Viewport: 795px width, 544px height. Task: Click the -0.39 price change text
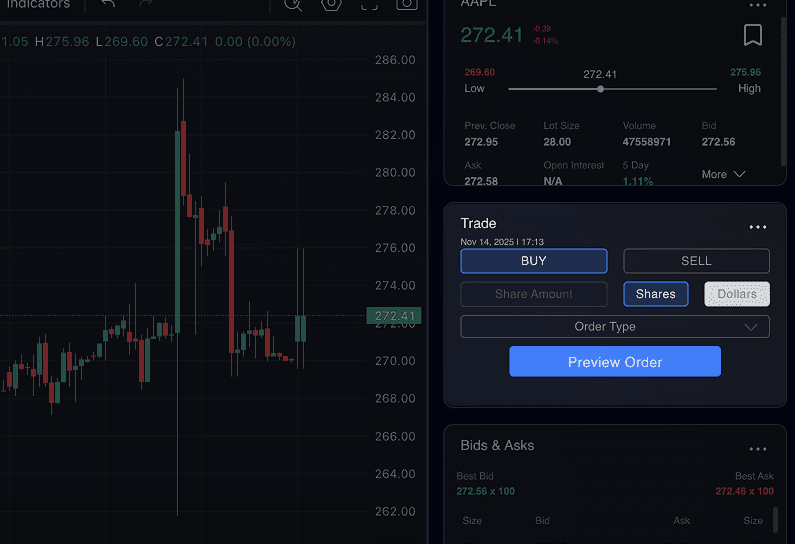point(542,29)
